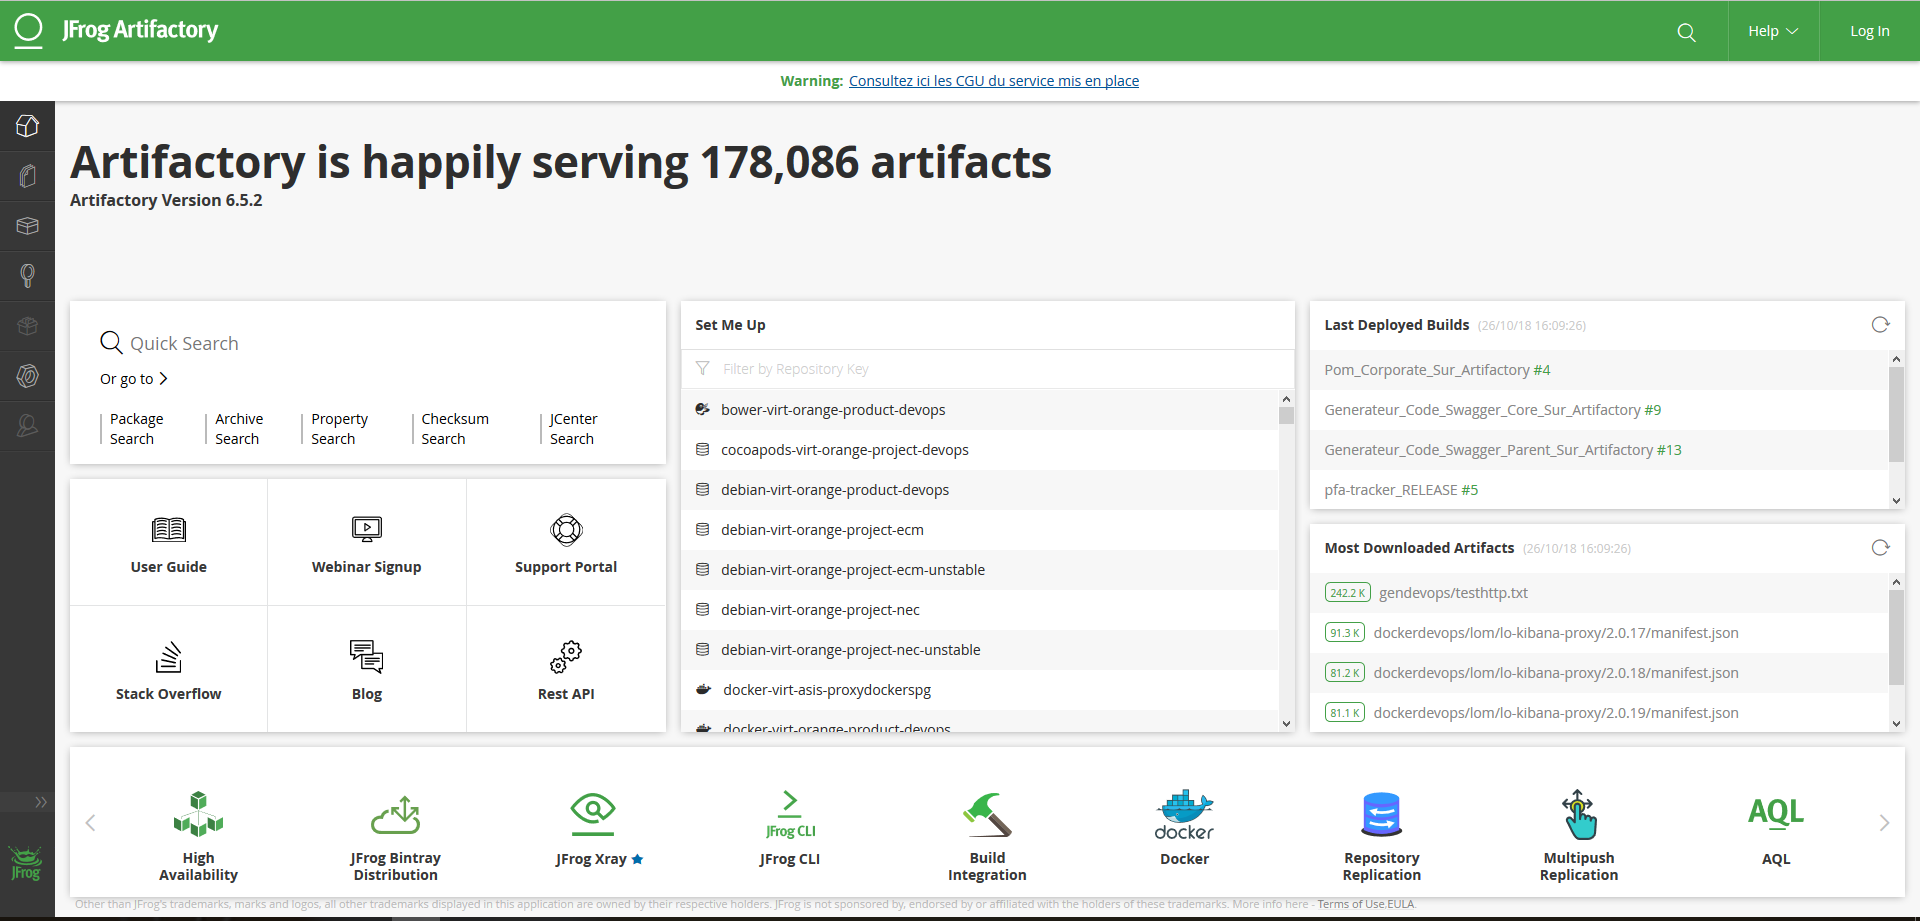Select debian-virt-orange-project-ecm repository
Image resolution: width=1920 pixels, height=921 pixels.
(980, 530)
